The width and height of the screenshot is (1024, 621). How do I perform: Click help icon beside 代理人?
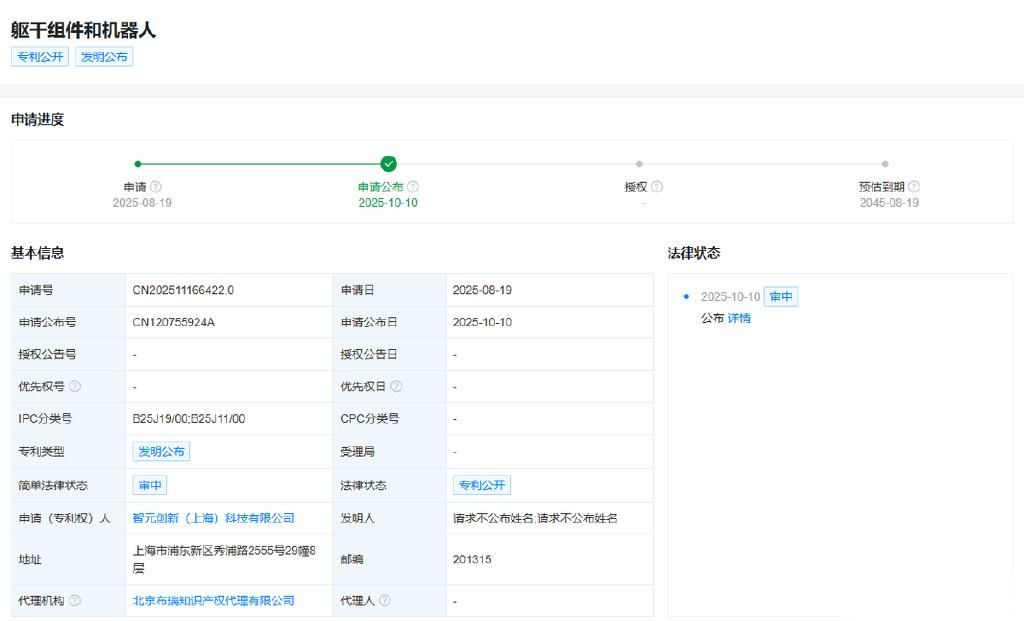pos(385,601)
